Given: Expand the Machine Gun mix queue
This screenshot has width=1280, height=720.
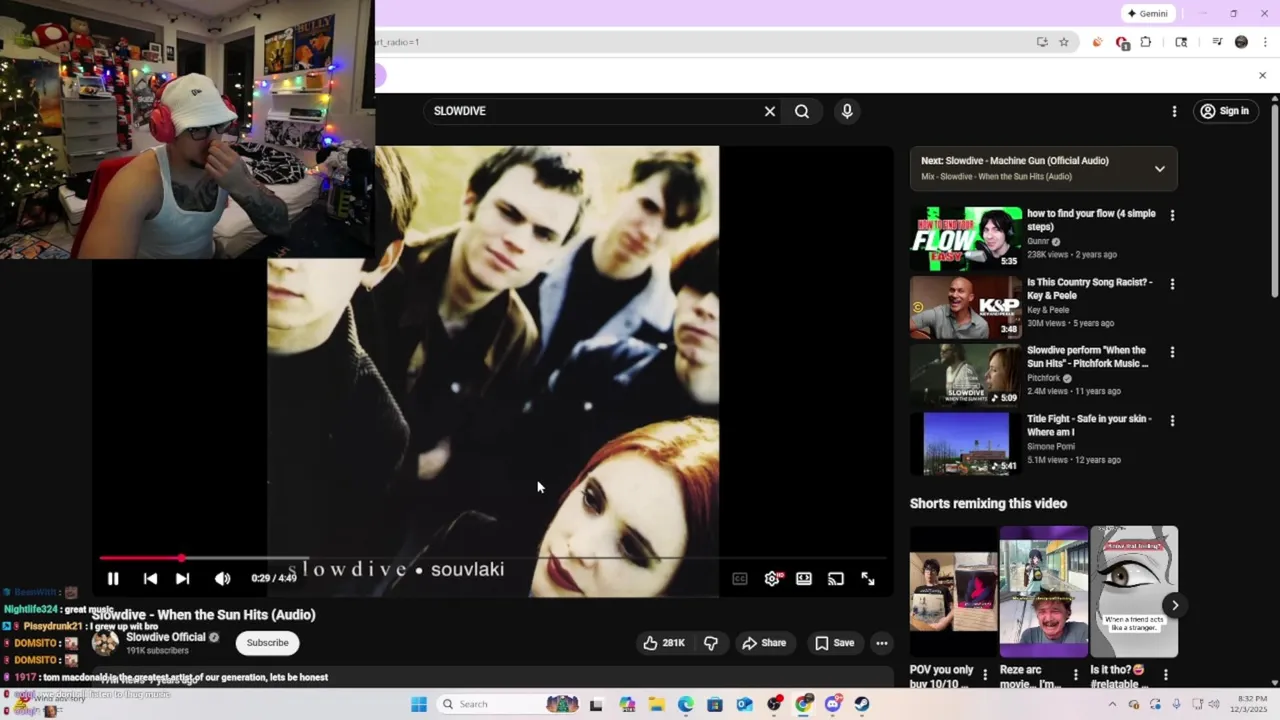Looking at the screenshot, I should pyautogui.click(x=1160, y=168).
